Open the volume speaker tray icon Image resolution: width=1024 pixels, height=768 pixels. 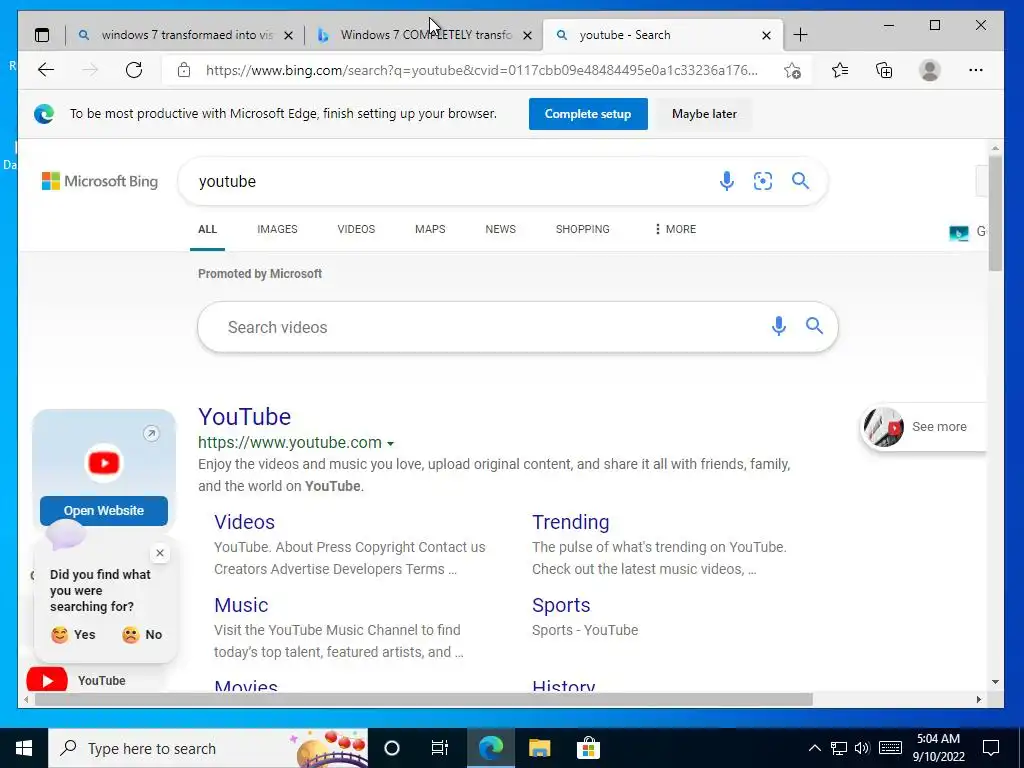point(862,748)
